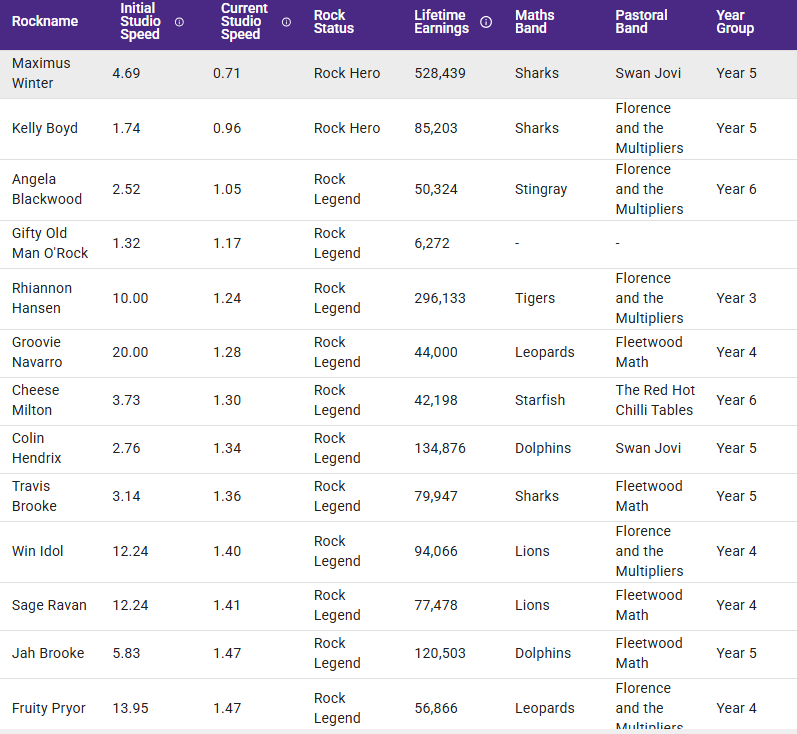Click Cheese Milton's rockname
Image resolution: width=797 pixels, height=734 pixels.
36,400
